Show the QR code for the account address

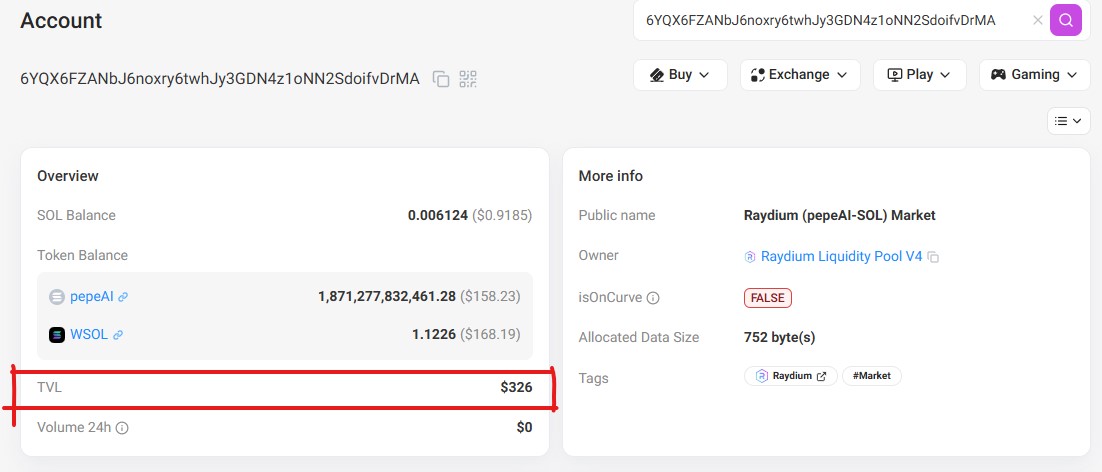(468, 79)
